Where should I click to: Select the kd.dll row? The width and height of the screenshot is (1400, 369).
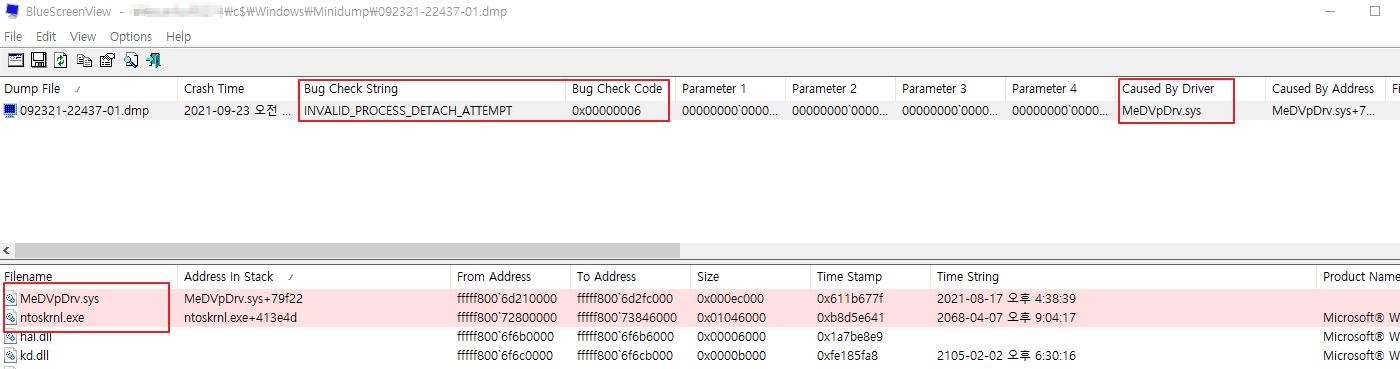click(700, 356)
